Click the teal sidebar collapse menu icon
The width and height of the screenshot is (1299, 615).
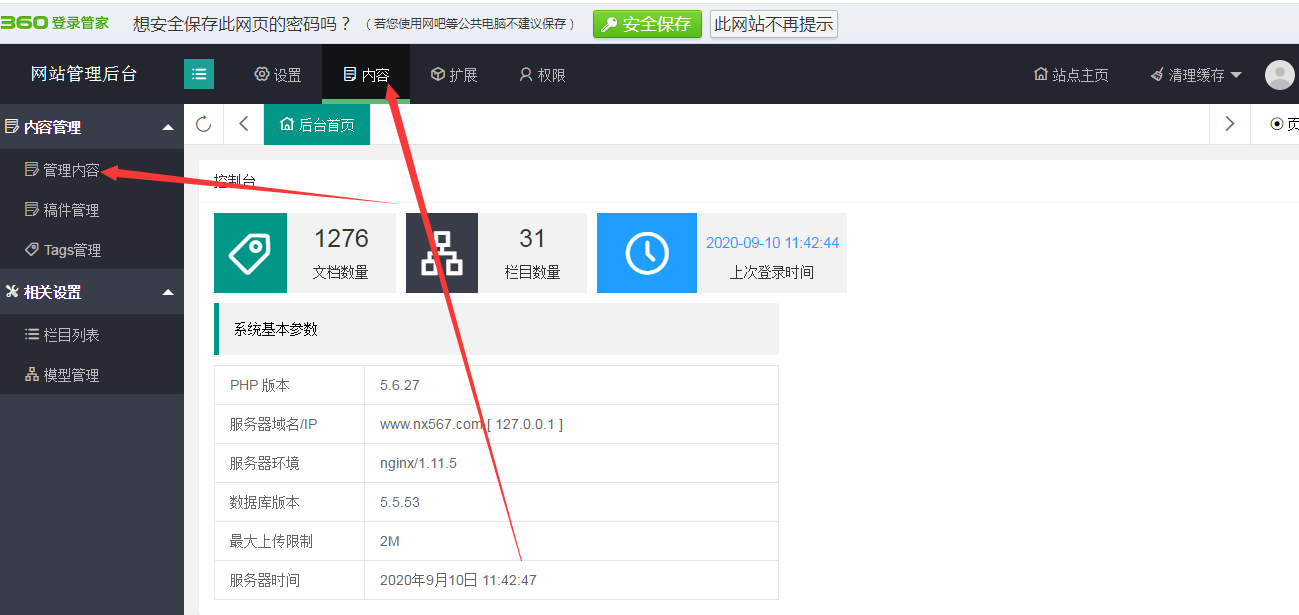(199, 74)
